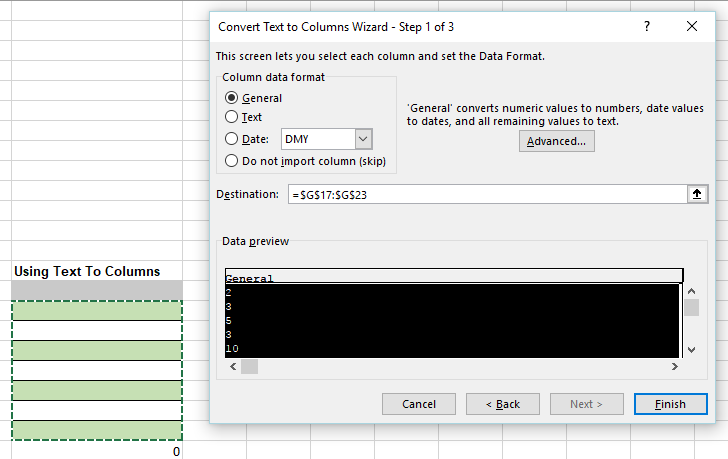The height and width of the screenshot is (459, 728).
Task: Select the General data format option
Action: coord(232,98)
